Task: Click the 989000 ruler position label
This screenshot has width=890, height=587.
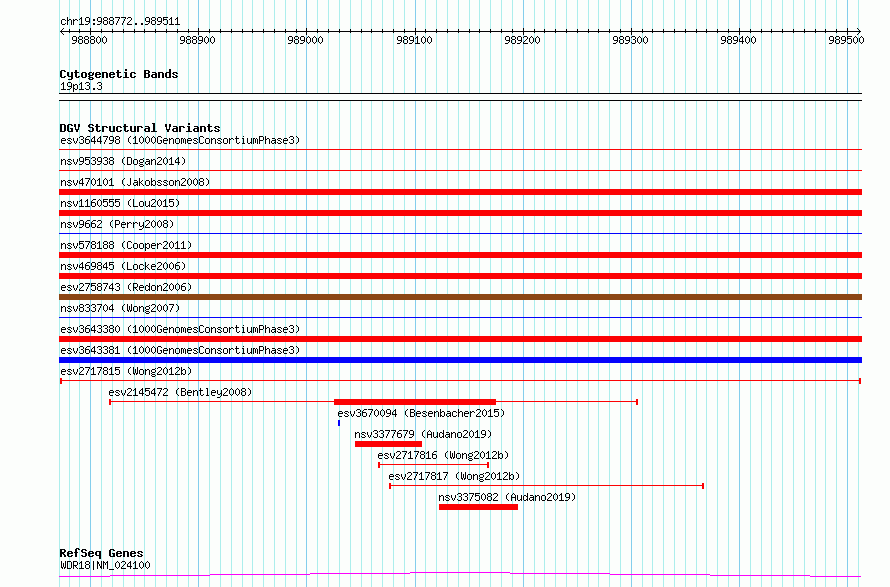Action: point(305,40)
